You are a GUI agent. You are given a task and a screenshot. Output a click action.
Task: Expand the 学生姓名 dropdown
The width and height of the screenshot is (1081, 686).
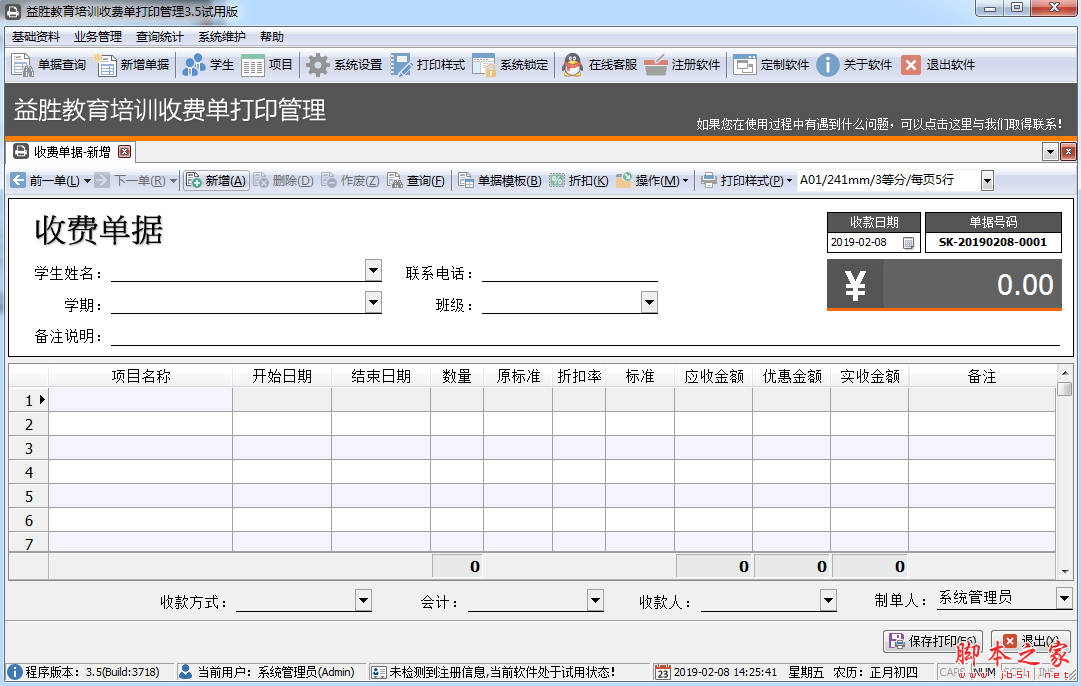(x=373, y=270)
